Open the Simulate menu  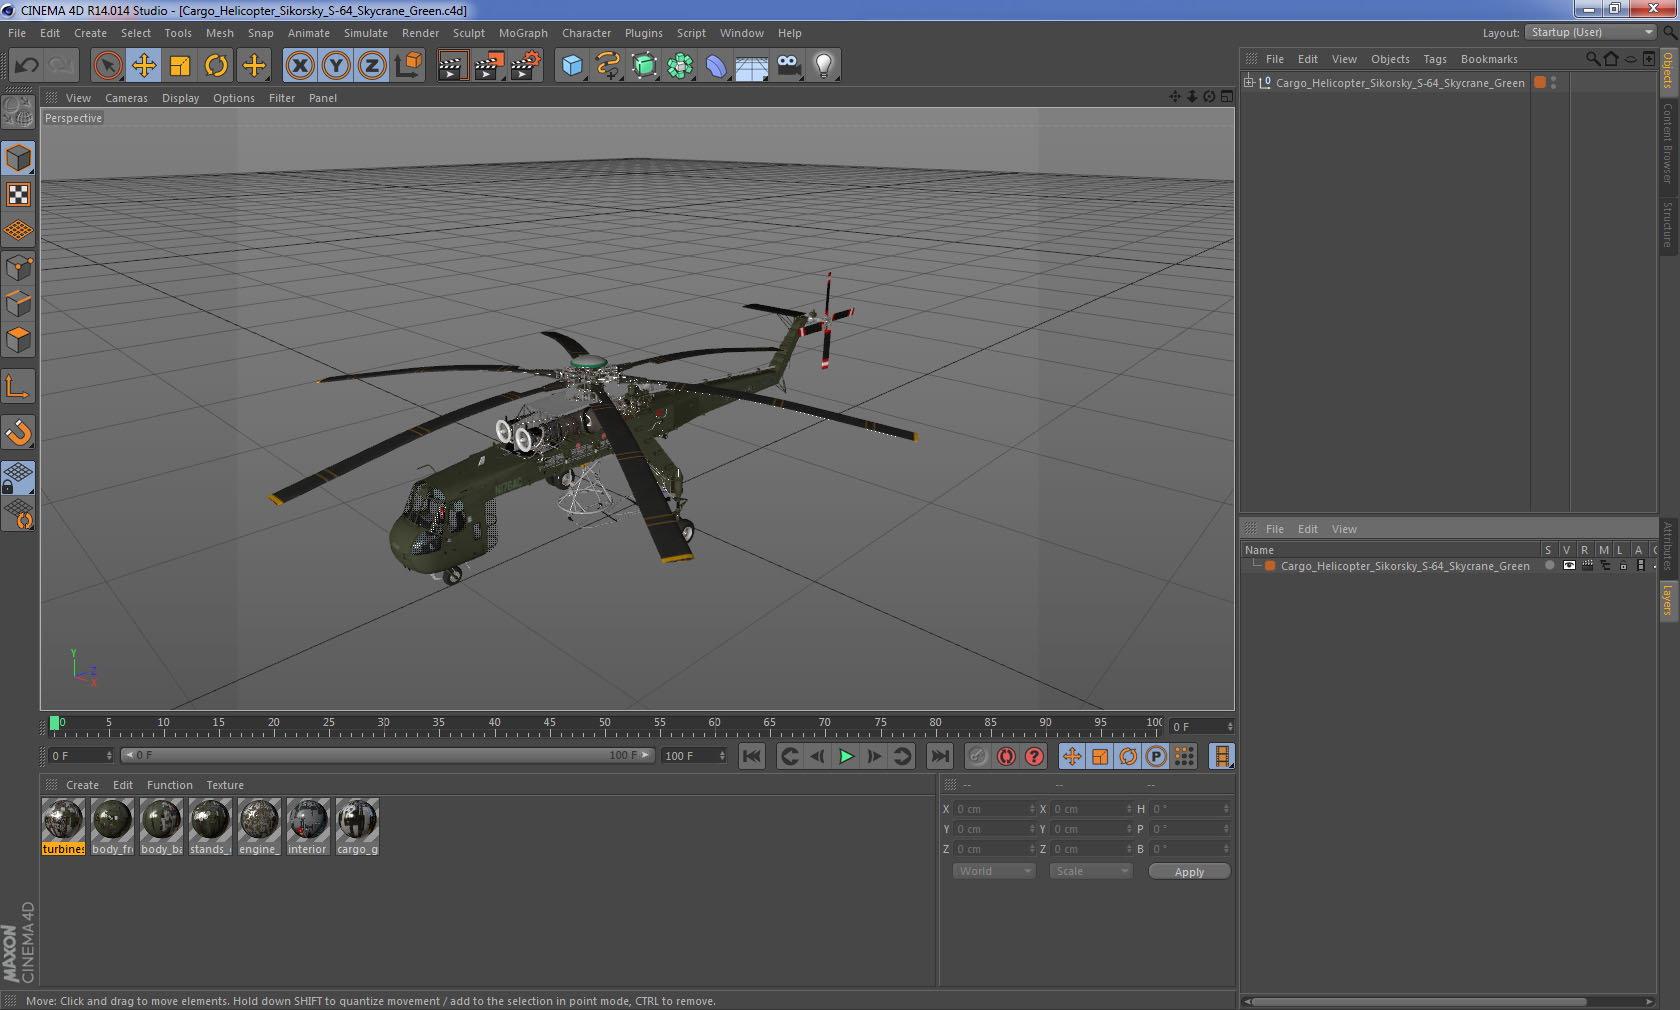(366, 33)
